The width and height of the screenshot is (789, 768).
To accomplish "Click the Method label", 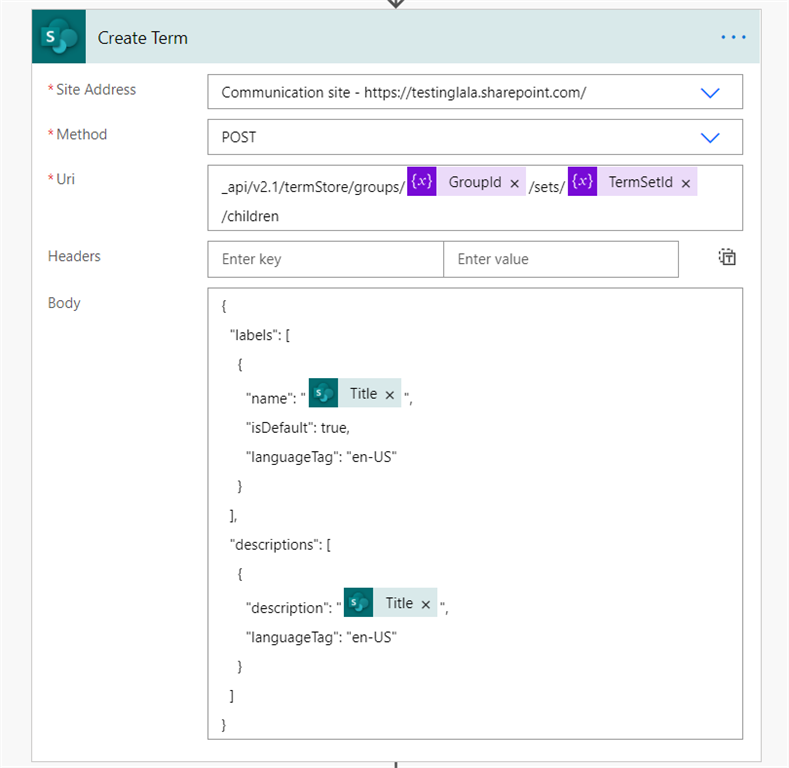I will (82, 134).
